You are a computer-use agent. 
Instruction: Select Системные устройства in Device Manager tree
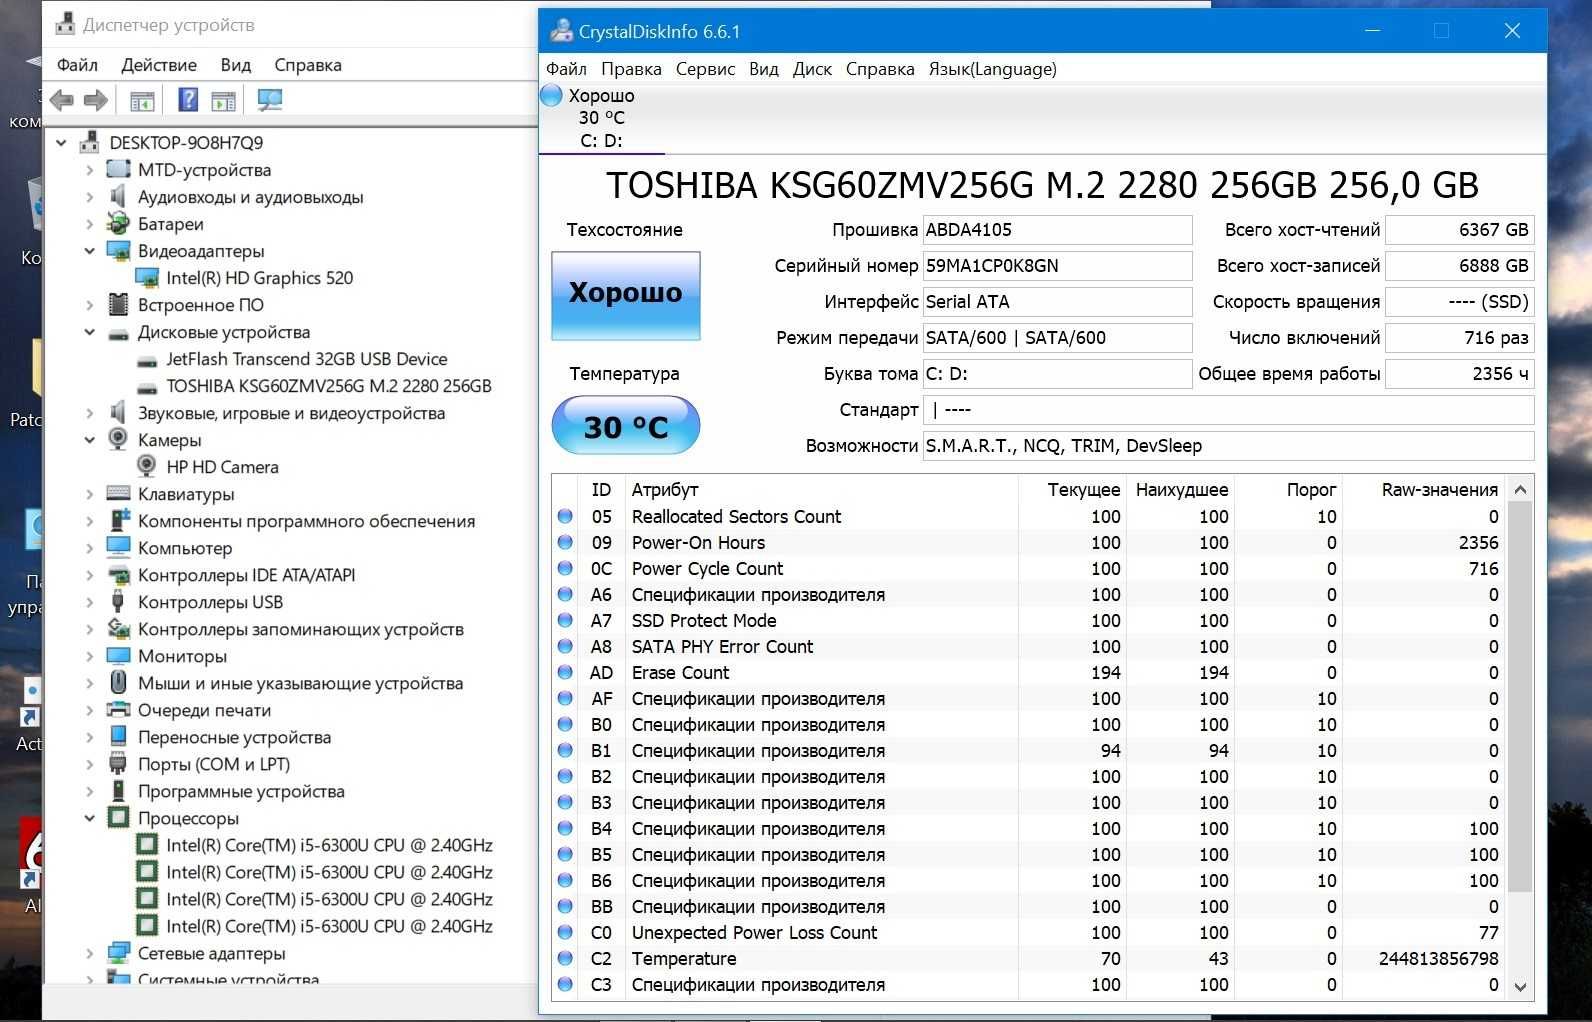point(228,979)
